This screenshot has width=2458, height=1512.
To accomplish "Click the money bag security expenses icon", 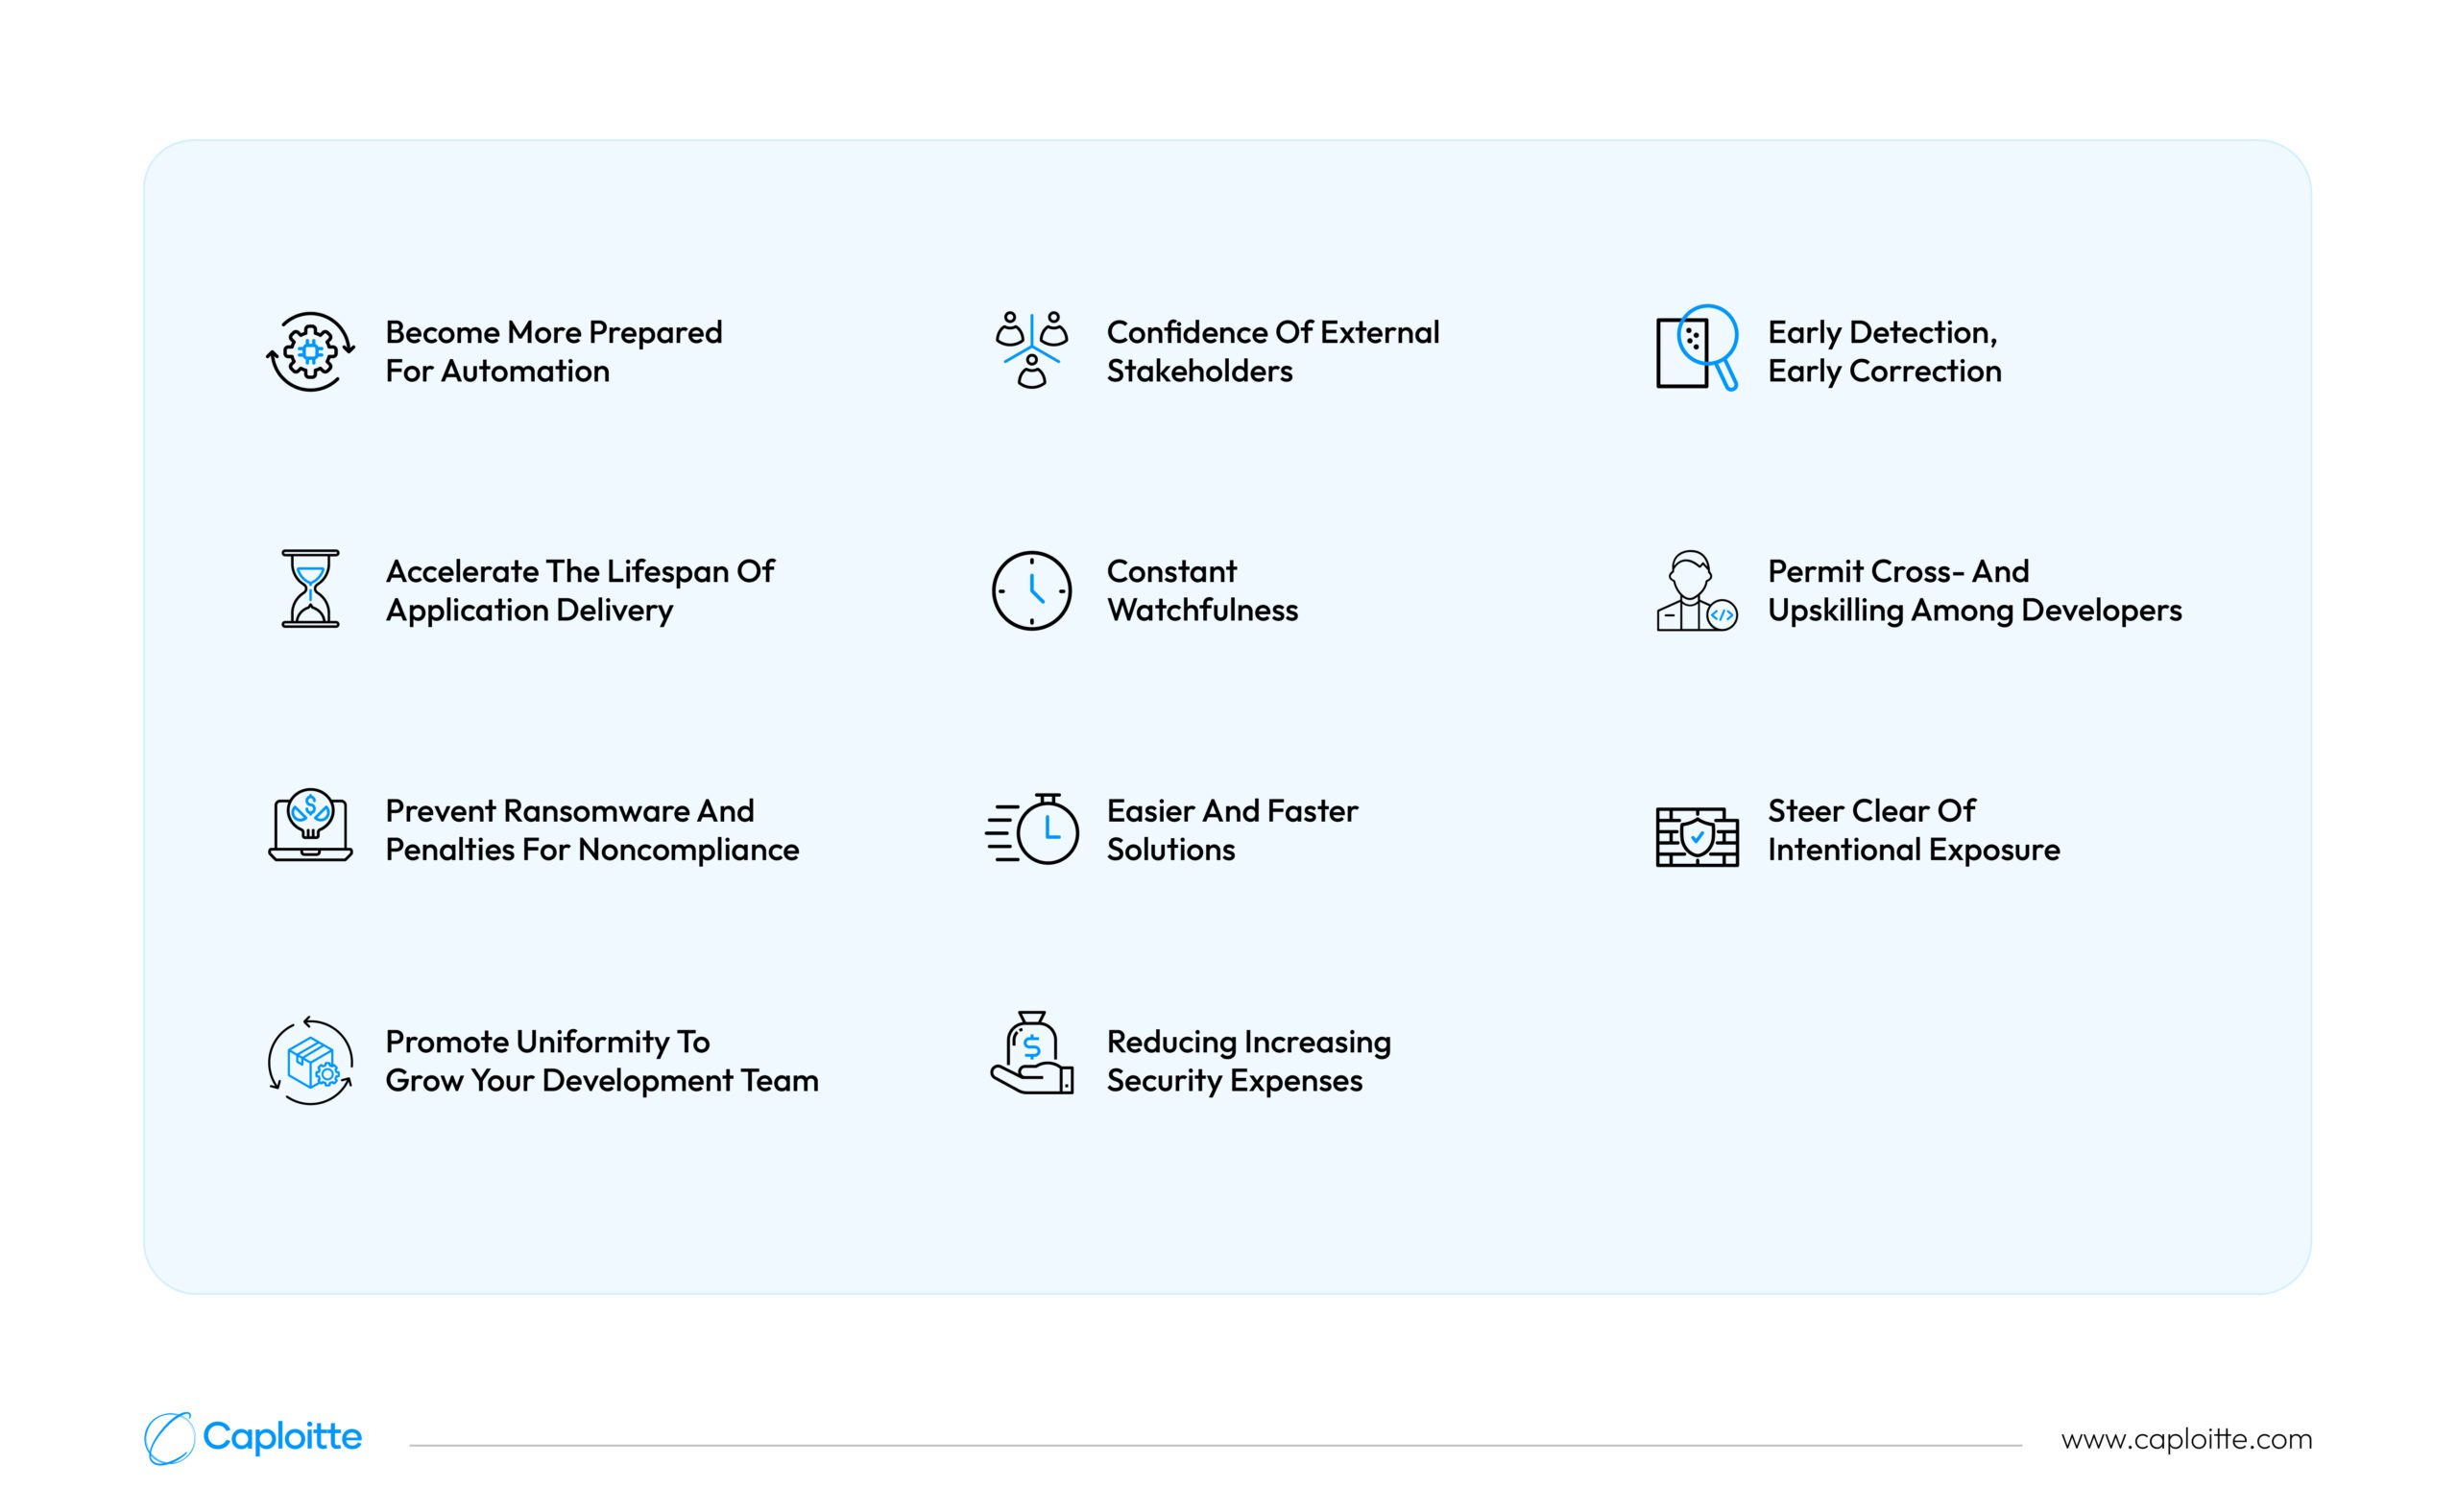I will pos(1031,1053).
